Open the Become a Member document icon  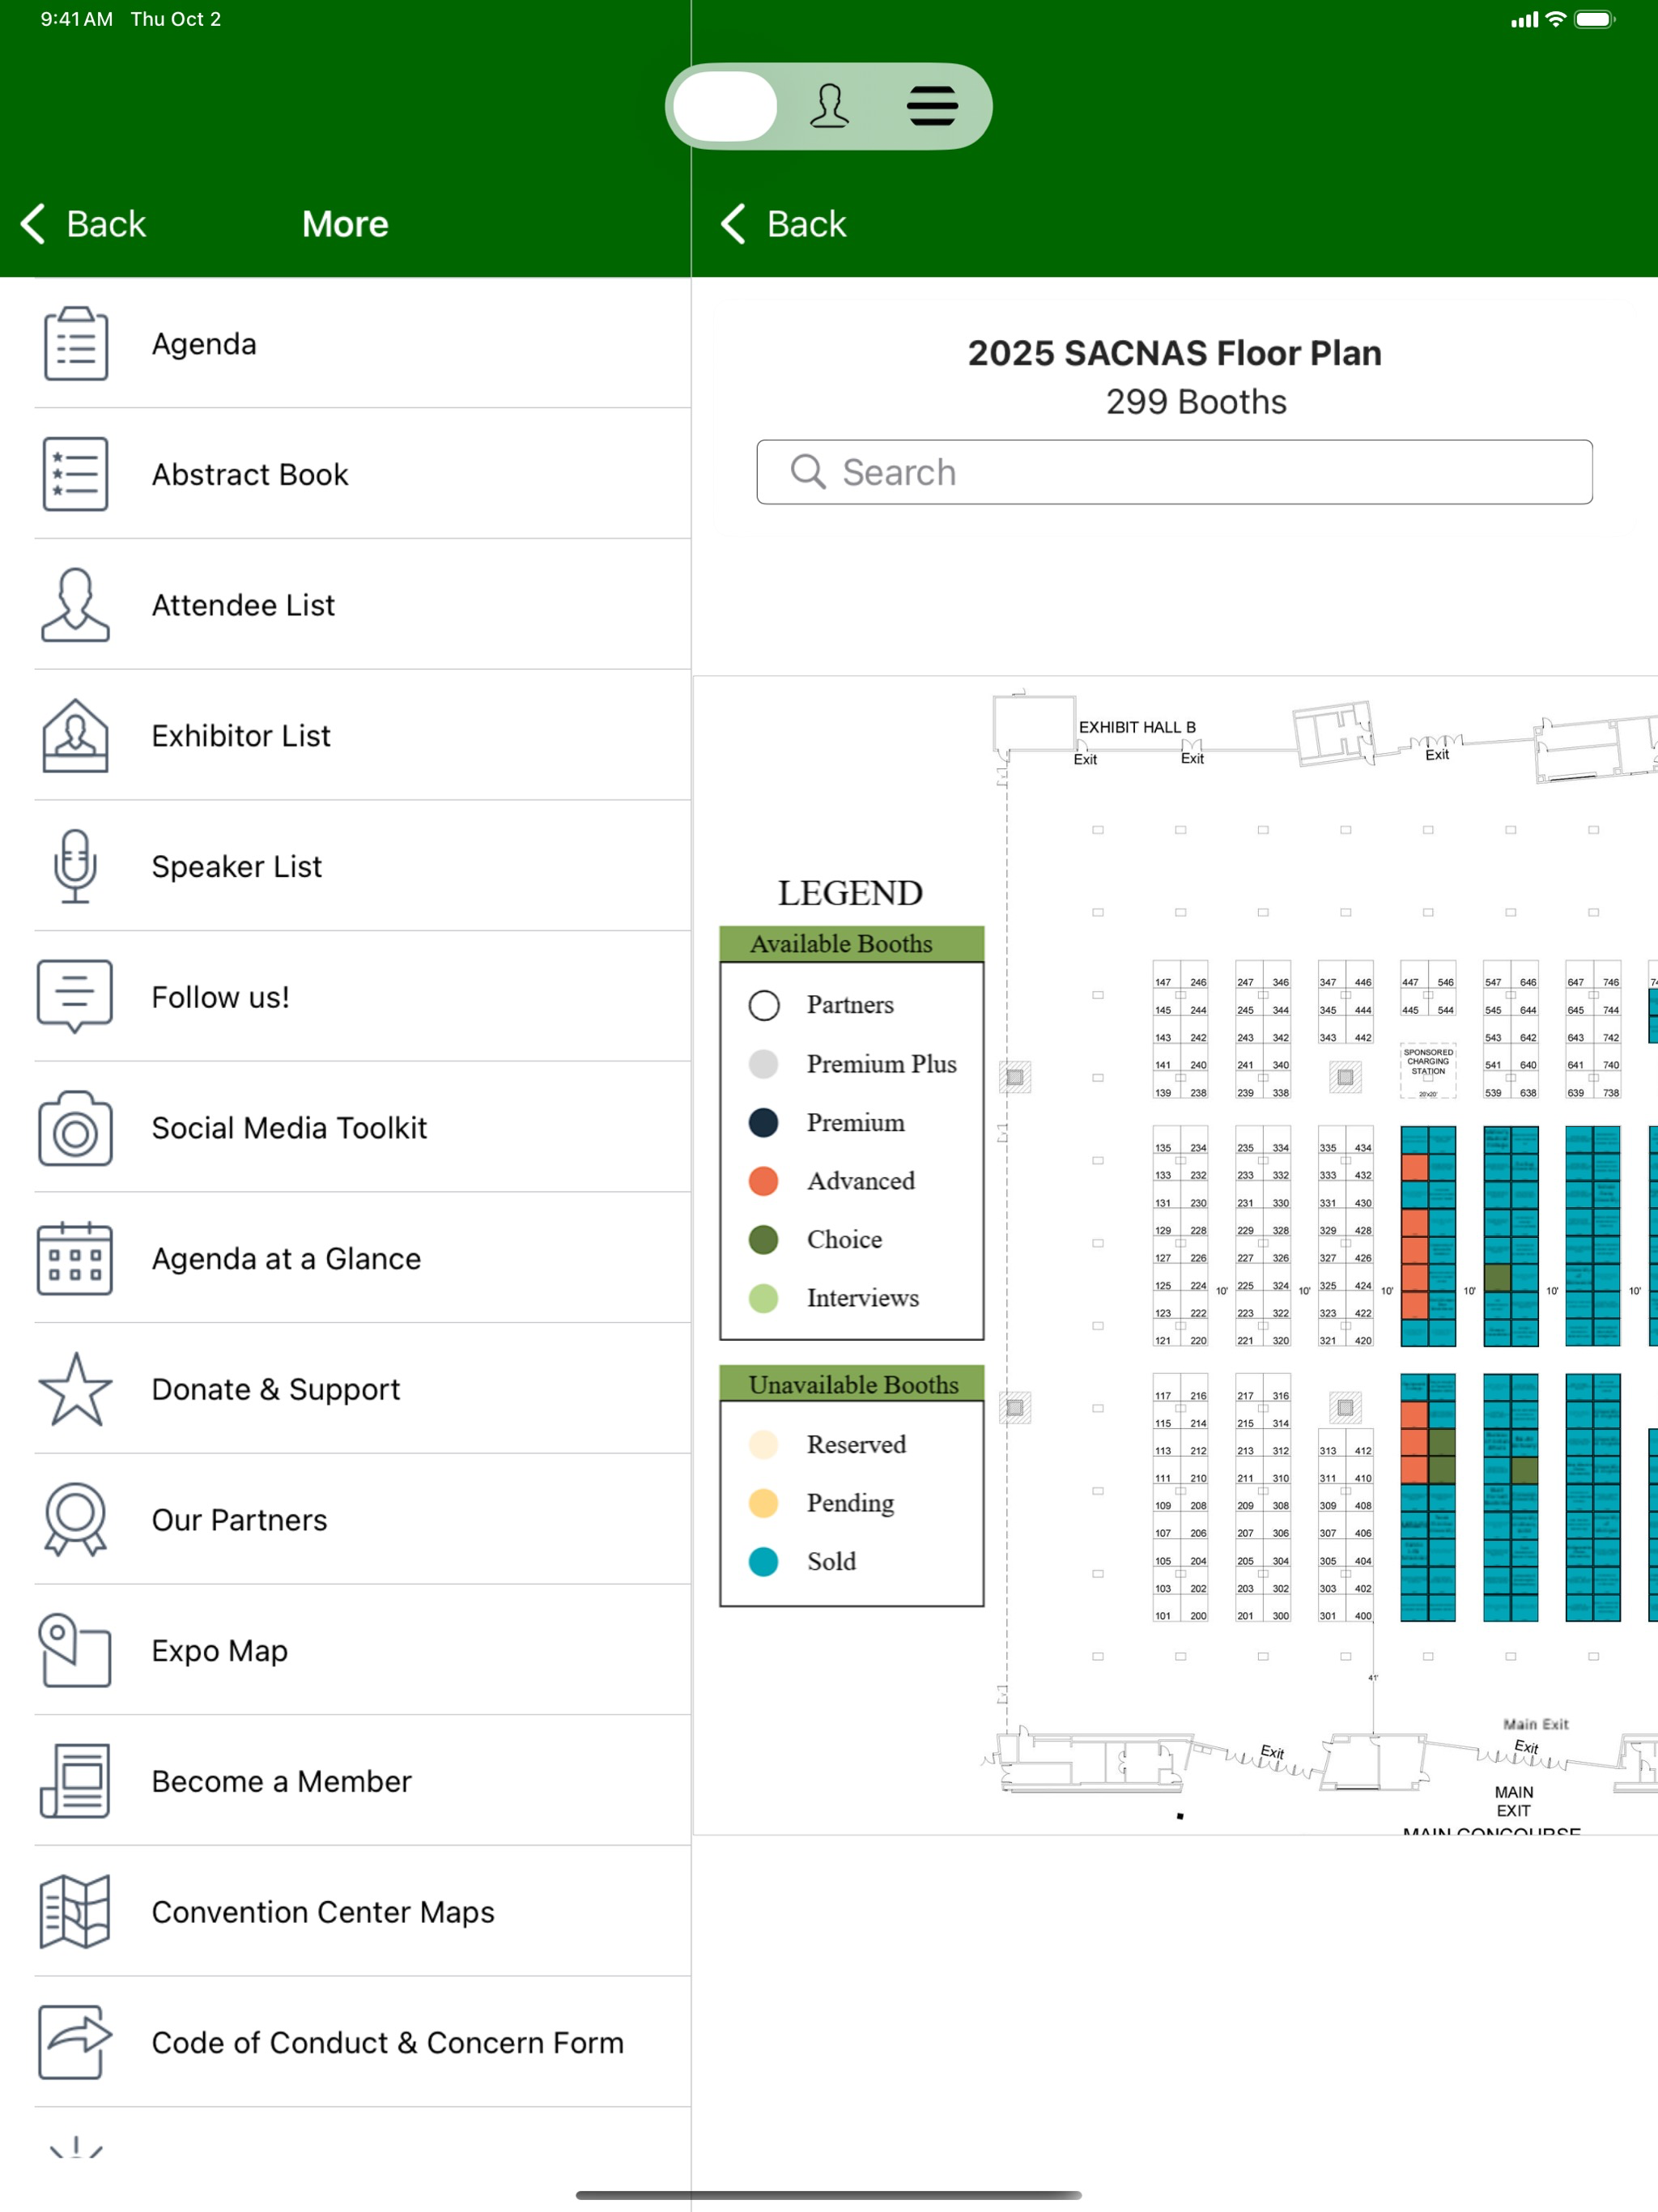76,1781
